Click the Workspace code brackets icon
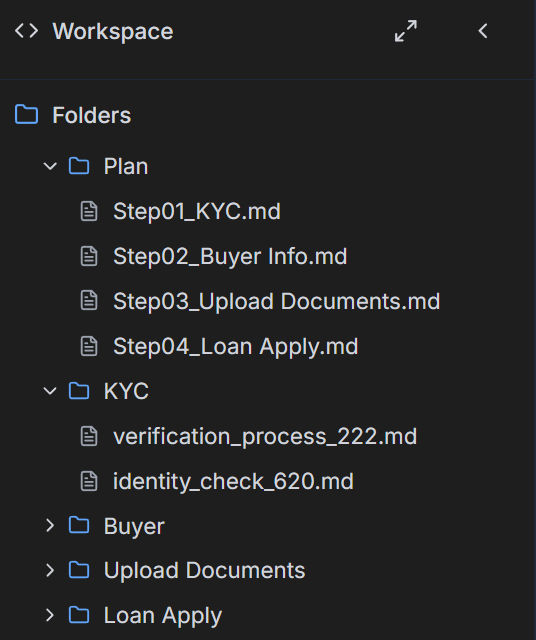Image resolution: width=536 pixels, height=640 pixels. point(27,31)
